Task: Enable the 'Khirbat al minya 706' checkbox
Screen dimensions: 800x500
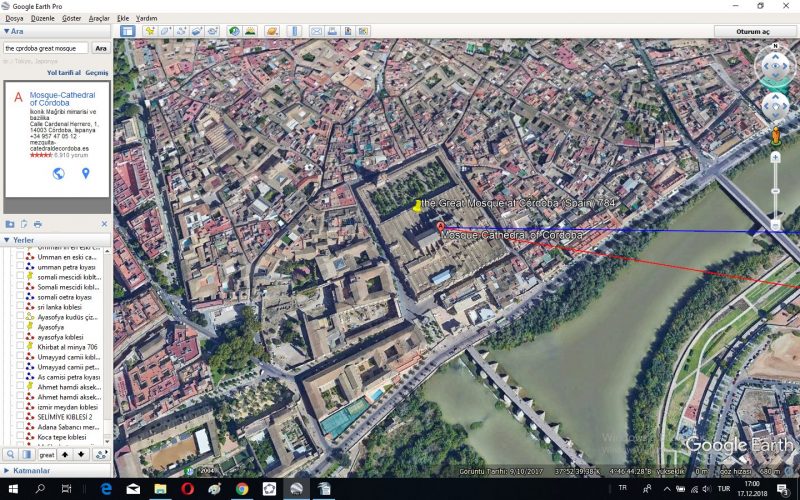Action: click(20, 346)
